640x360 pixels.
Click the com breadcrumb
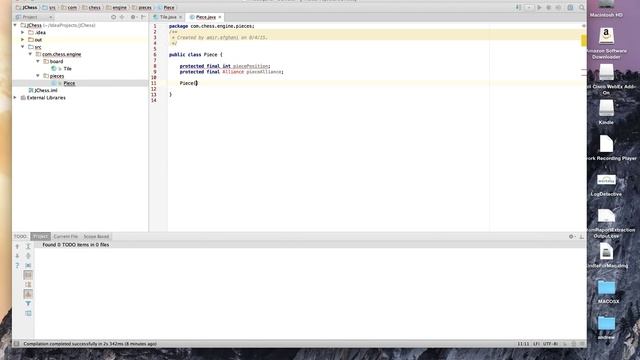[x=69, y=7]
